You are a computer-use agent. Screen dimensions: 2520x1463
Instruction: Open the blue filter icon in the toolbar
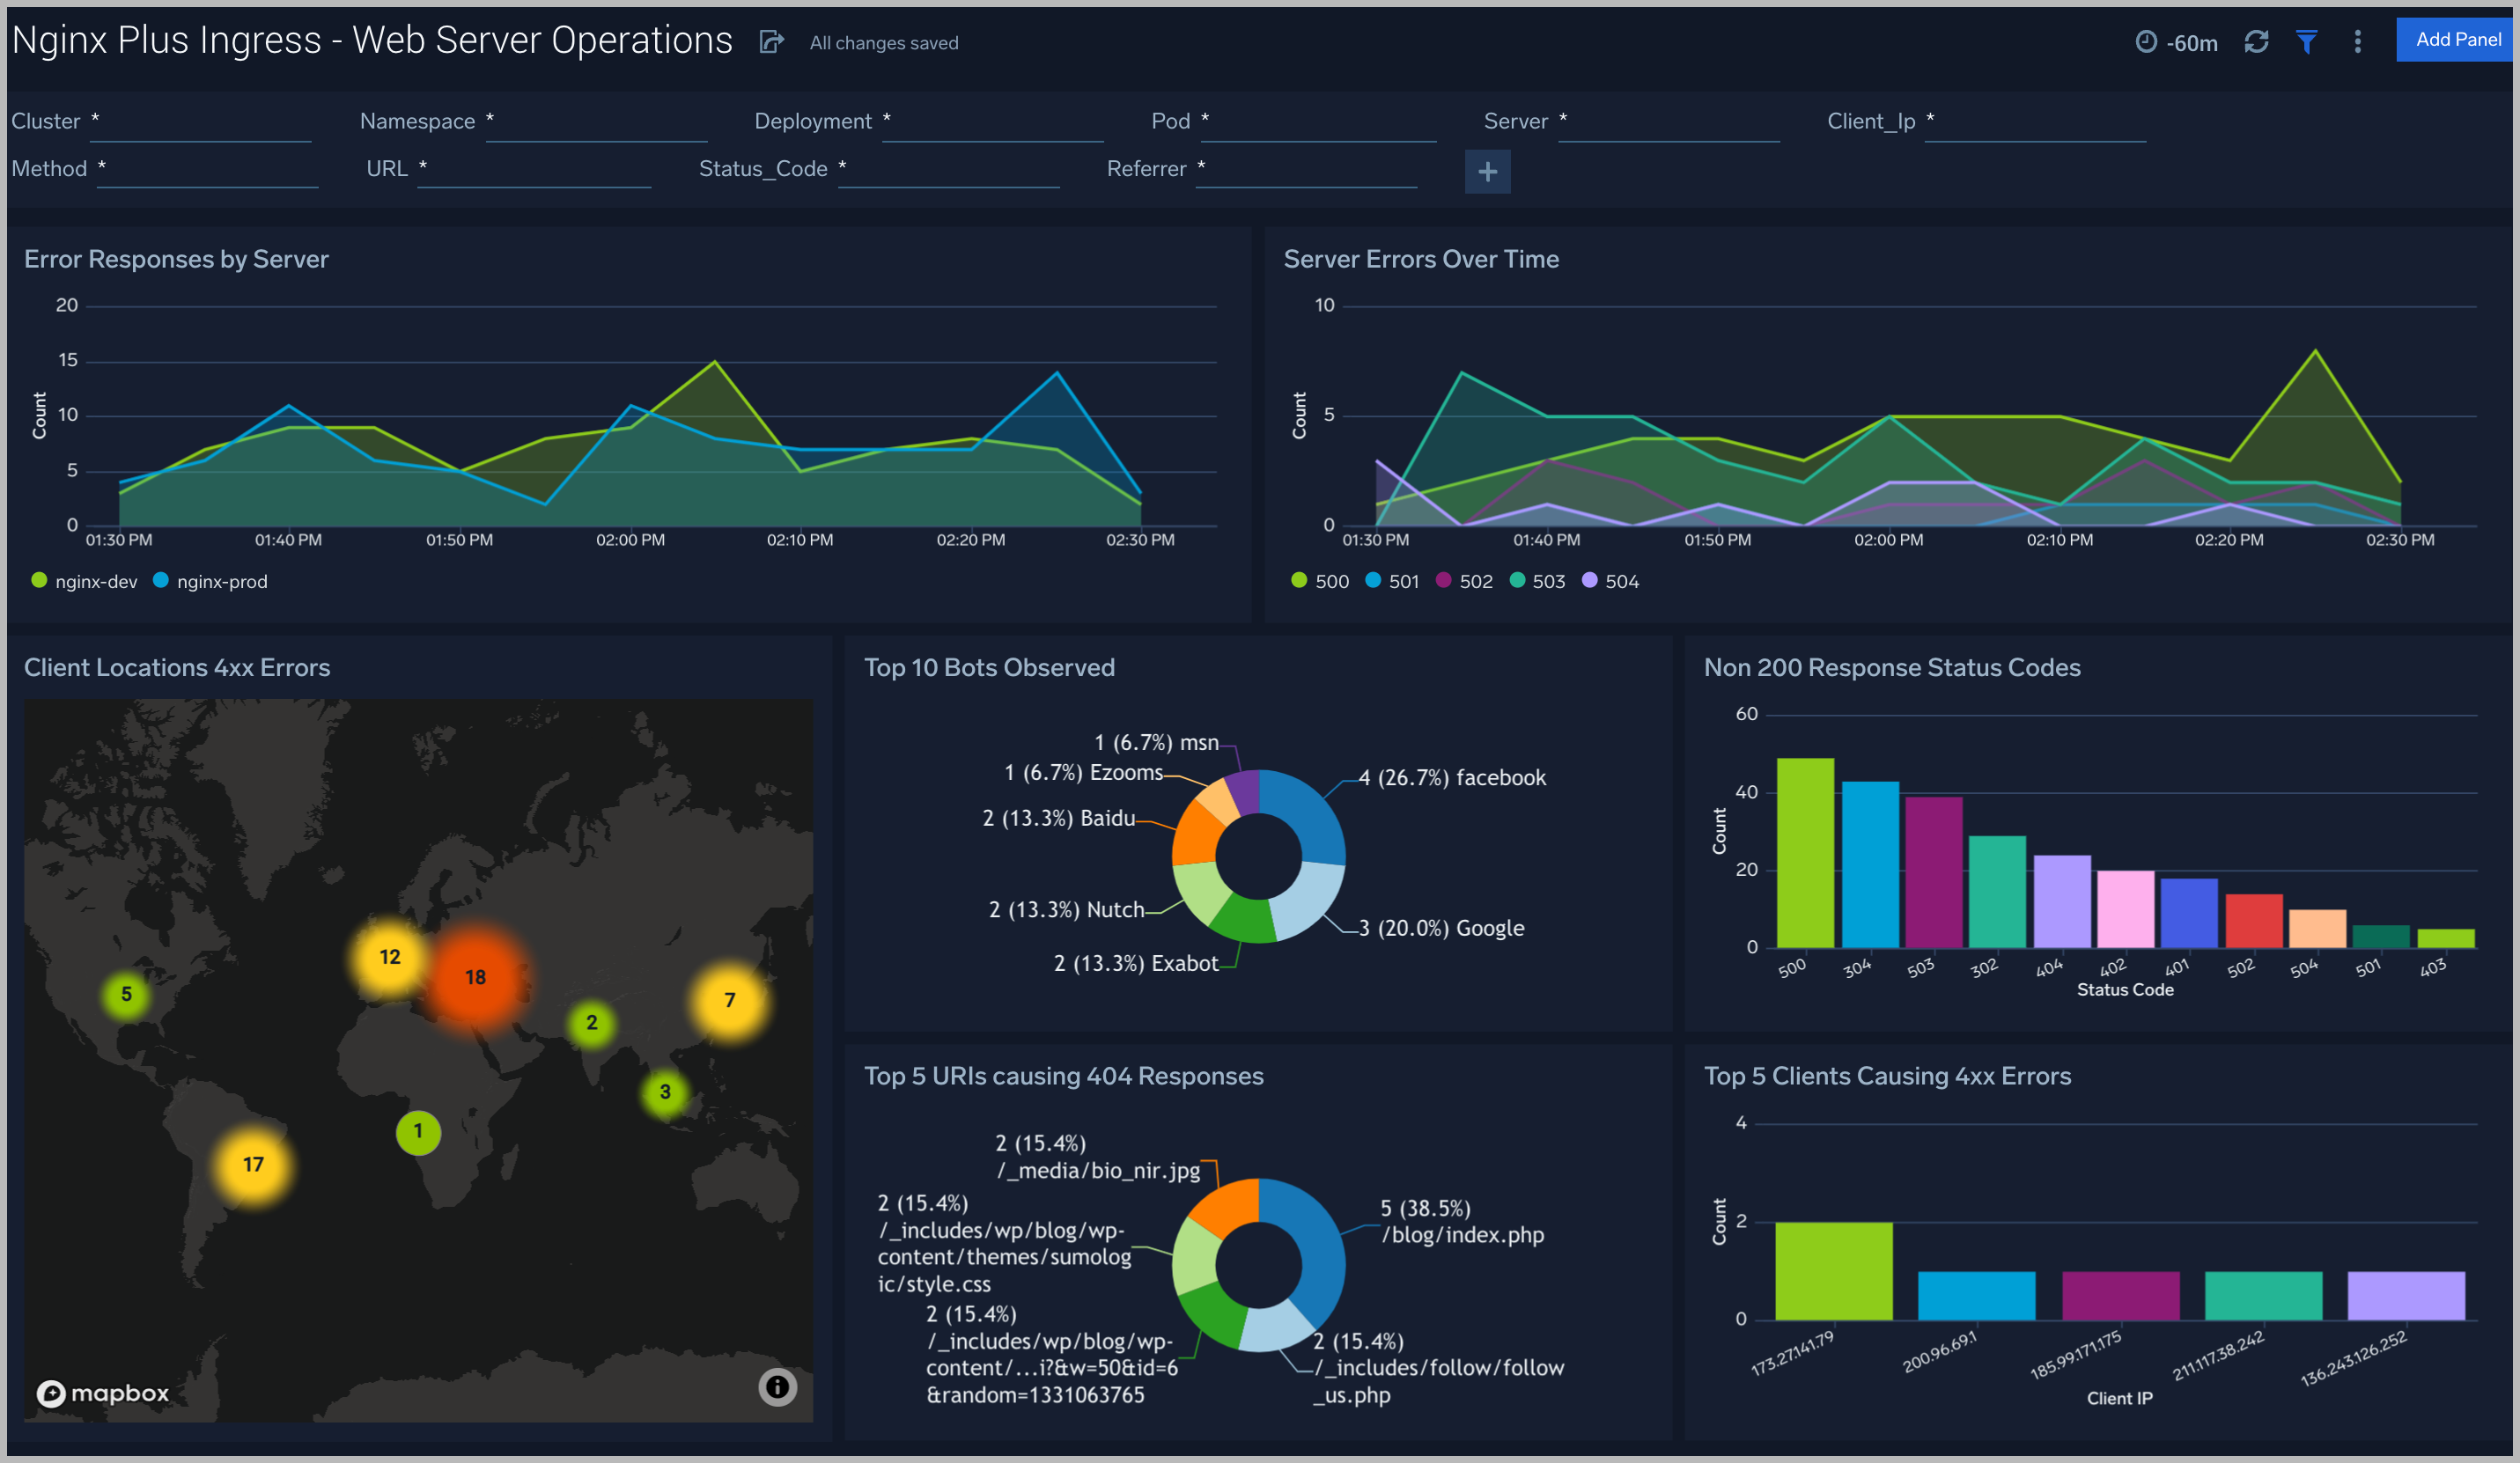pos(2307,42)
